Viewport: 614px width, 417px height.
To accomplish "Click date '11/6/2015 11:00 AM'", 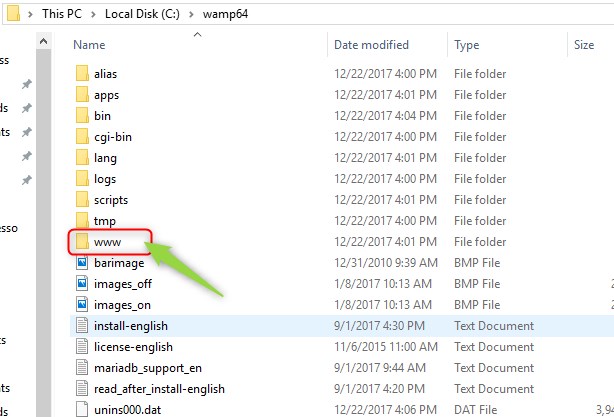I will tap(386, 347).
